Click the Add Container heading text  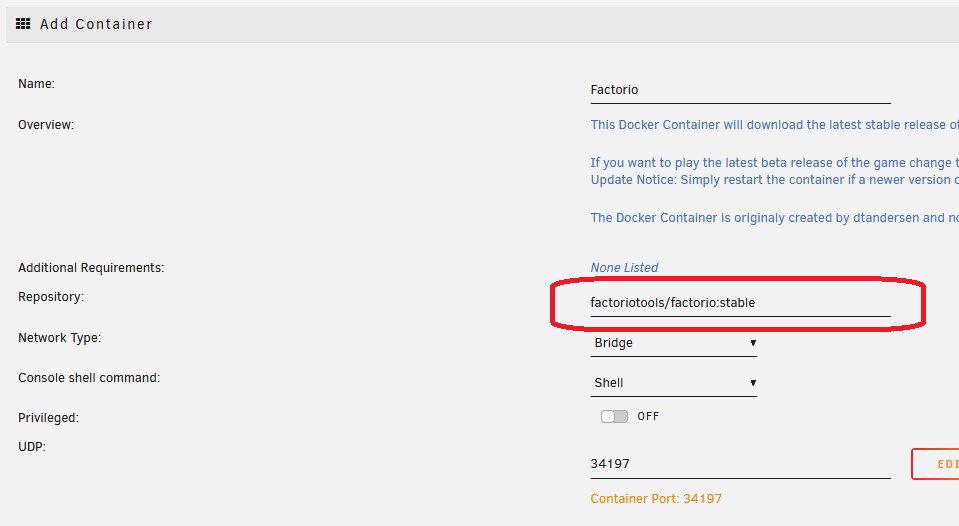click(96, 24)
